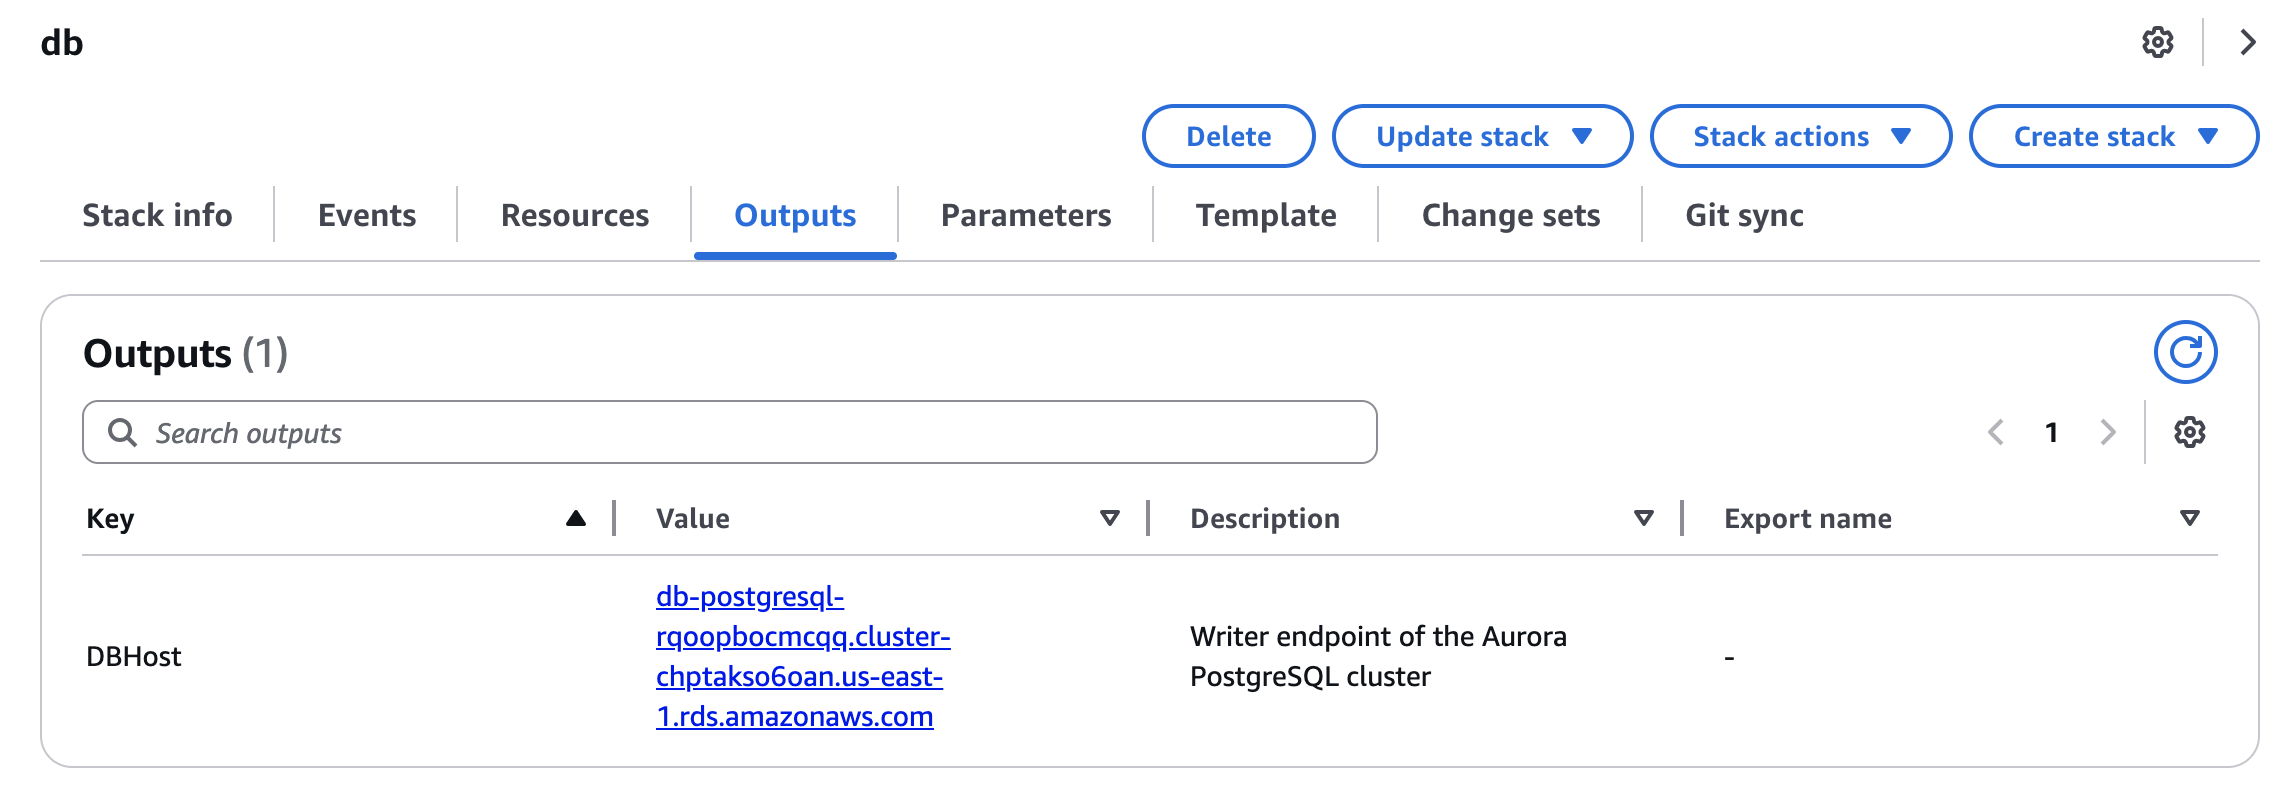Select the Outputs tab
Viewport: 2280px width, 794px height.
tap(795, 215)
